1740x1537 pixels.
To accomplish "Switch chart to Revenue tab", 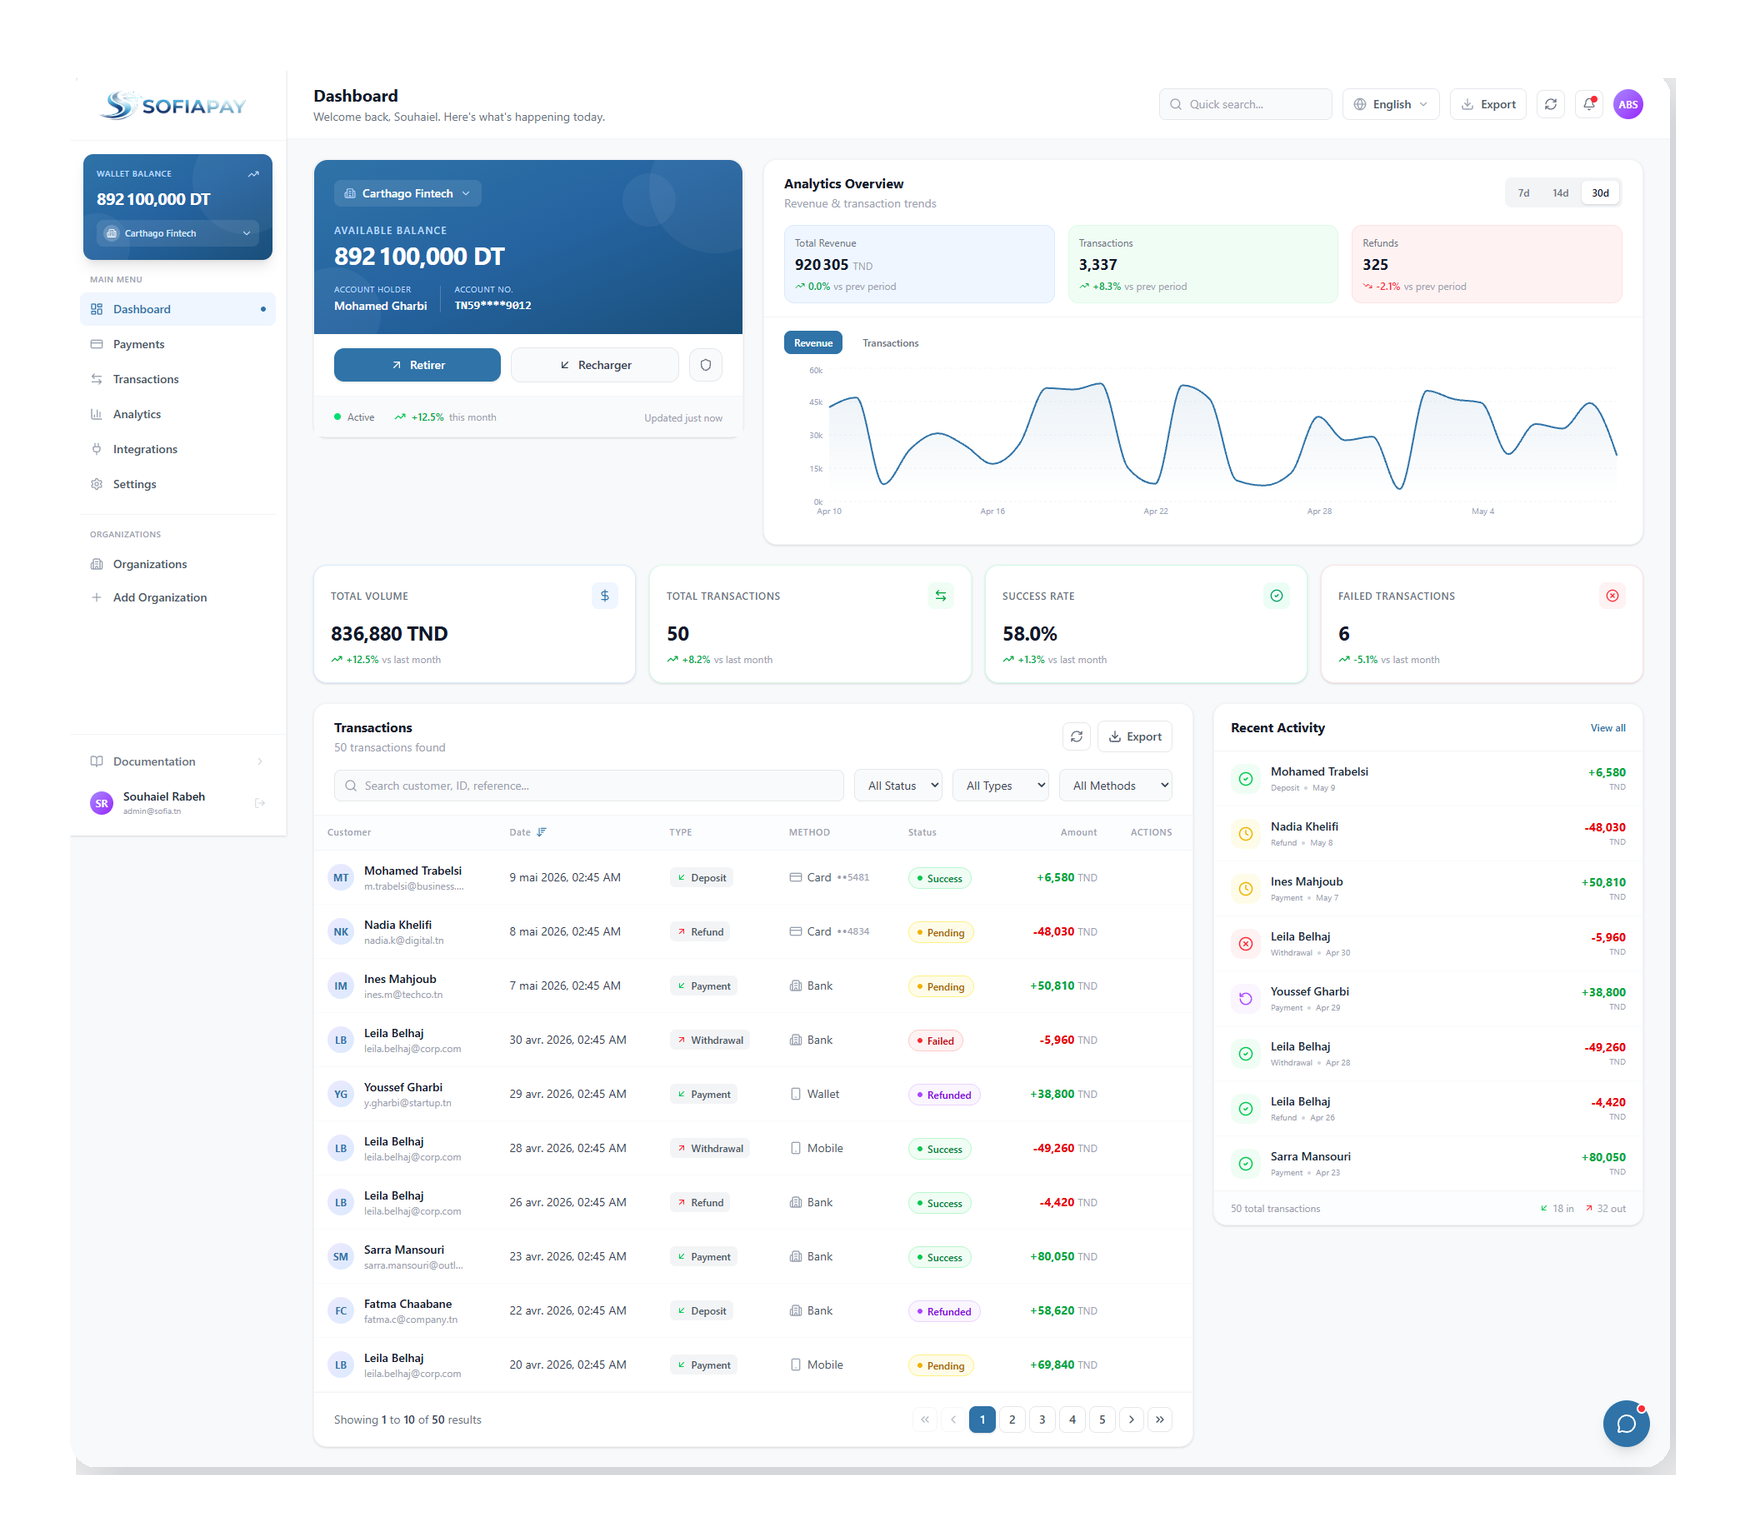I will click(813, 343).
